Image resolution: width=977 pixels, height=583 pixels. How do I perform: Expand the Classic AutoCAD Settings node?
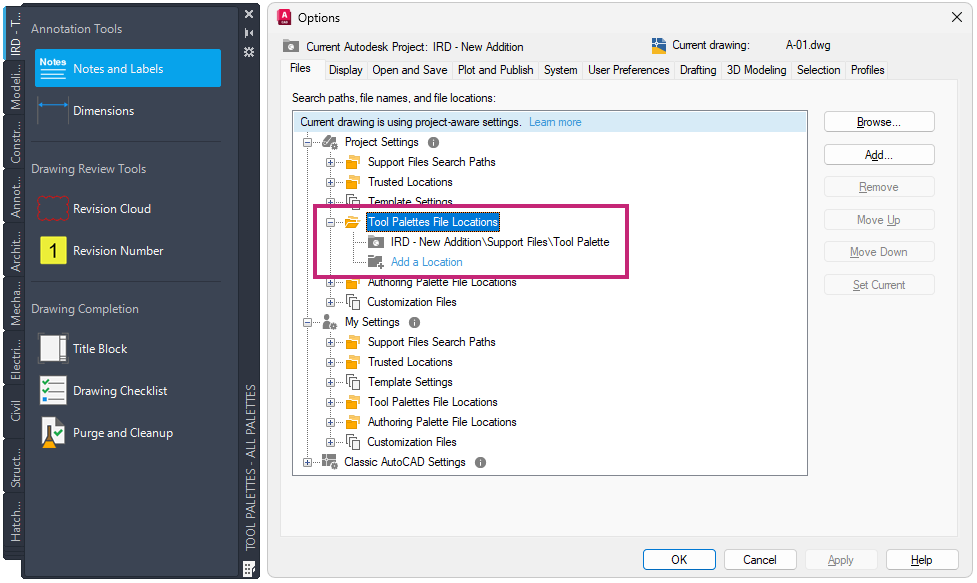click(x=308, y=463)
